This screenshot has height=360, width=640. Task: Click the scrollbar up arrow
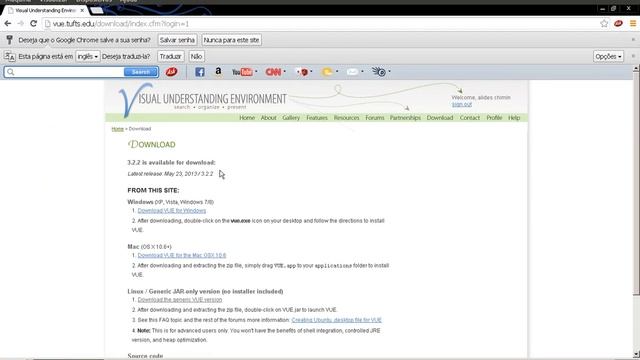pyautogui.click(x=636, y=69)
